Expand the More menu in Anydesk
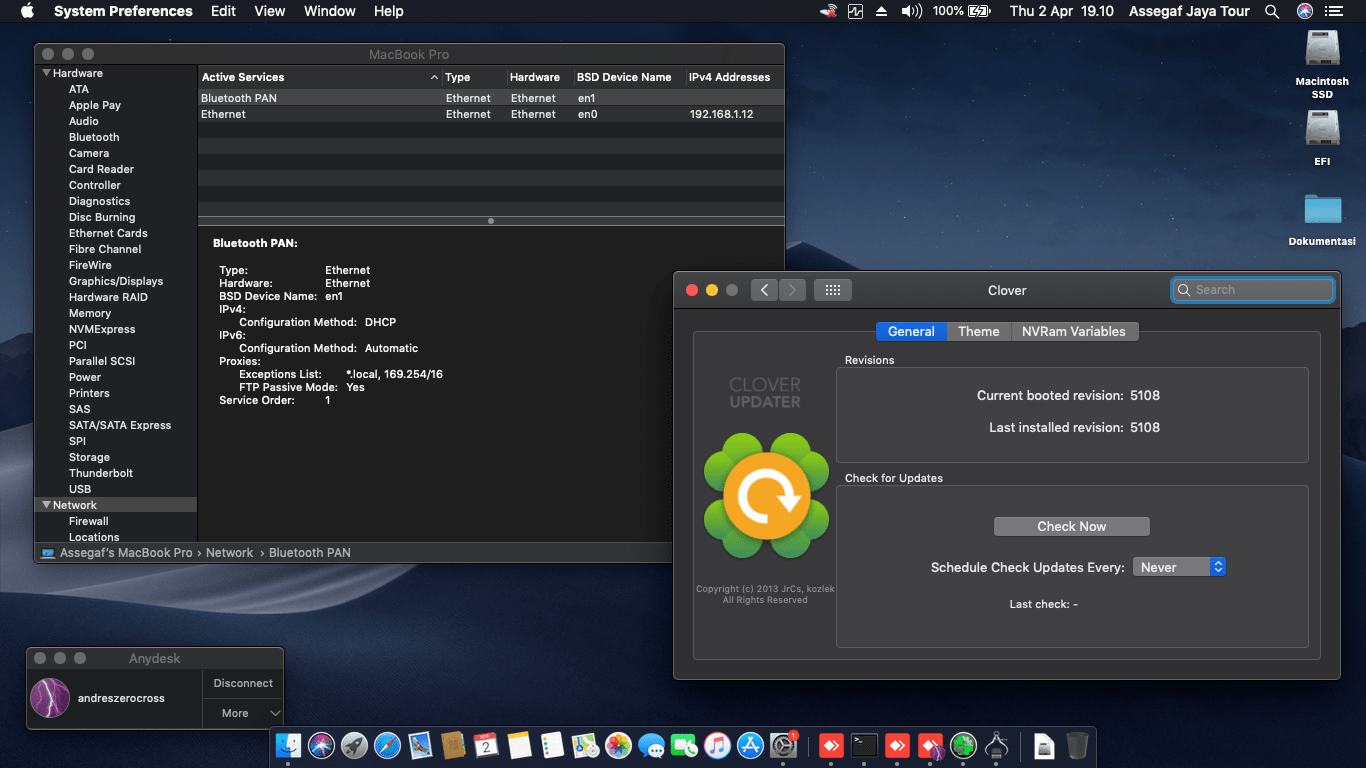The width and height of the screenshot is (1366, 768). tap(243, 713)
